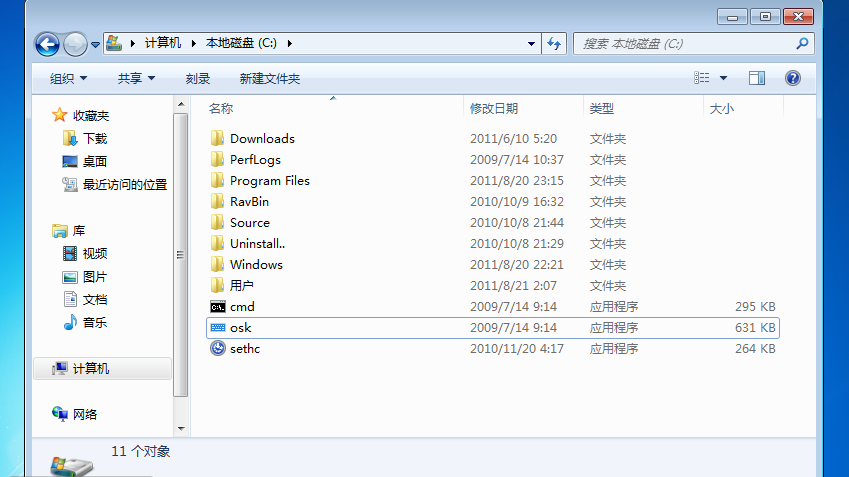This screenshot has height=477, width=849.
Task: Select the cmd application icon
Action: click(x=217, y=307)
